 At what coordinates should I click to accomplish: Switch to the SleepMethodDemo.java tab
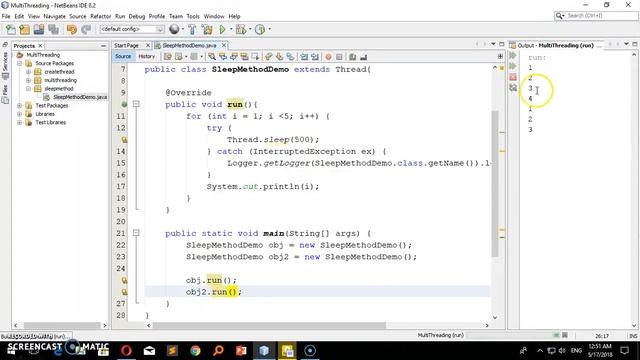tap(189, 45)
